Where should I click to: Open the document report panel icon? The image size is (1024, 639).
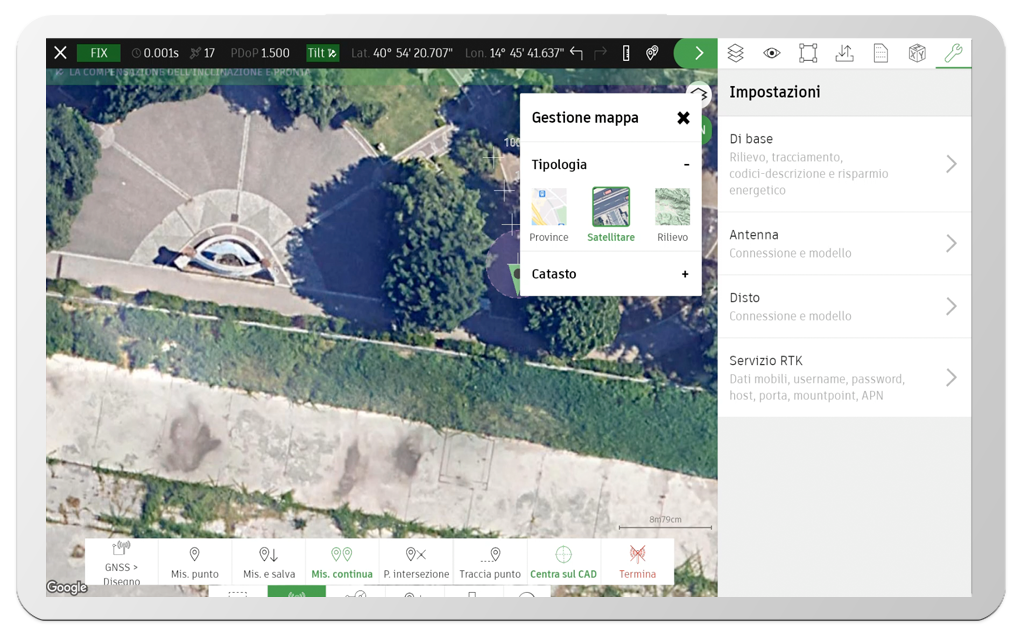click(x=880, y=52)
